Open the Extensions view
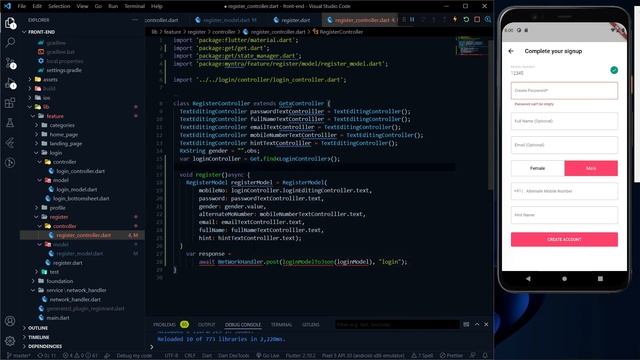 10,102
